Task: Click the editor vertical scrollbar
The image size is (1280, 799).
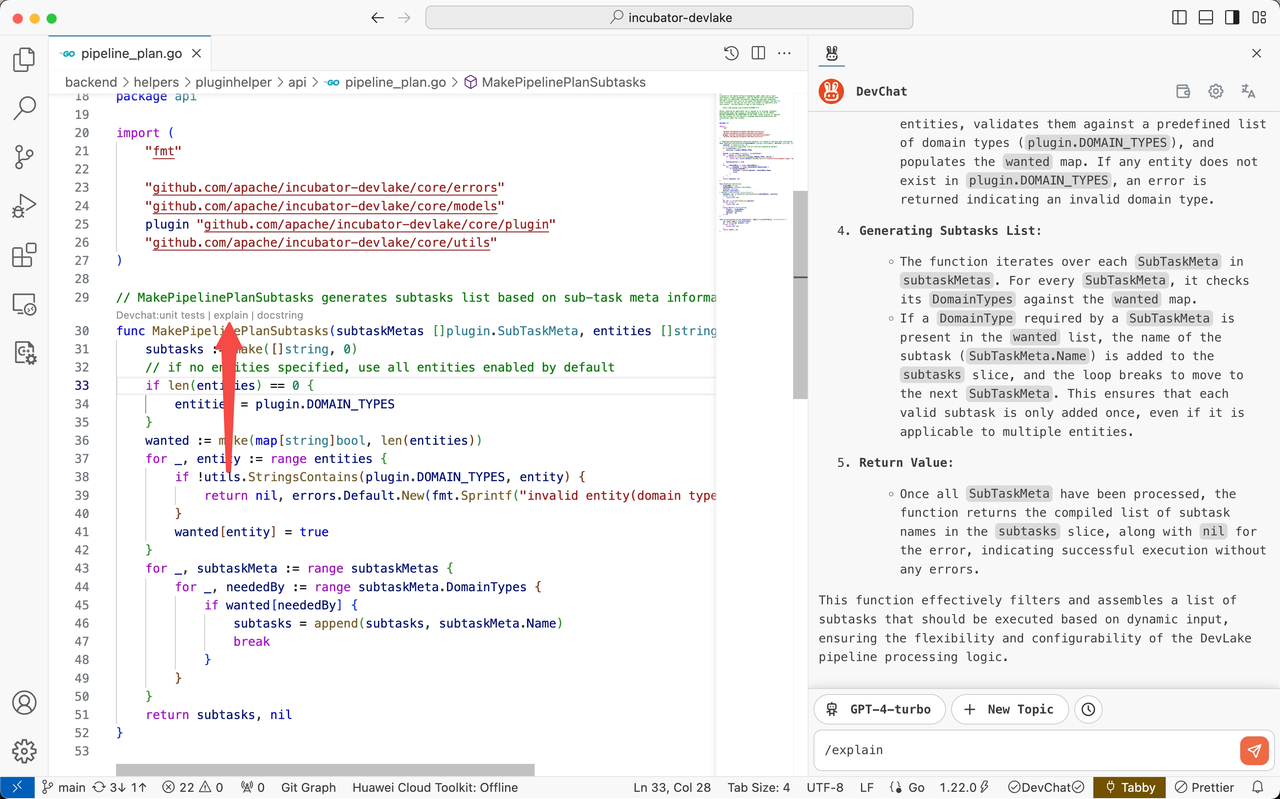Action: (x=800, y=295)
